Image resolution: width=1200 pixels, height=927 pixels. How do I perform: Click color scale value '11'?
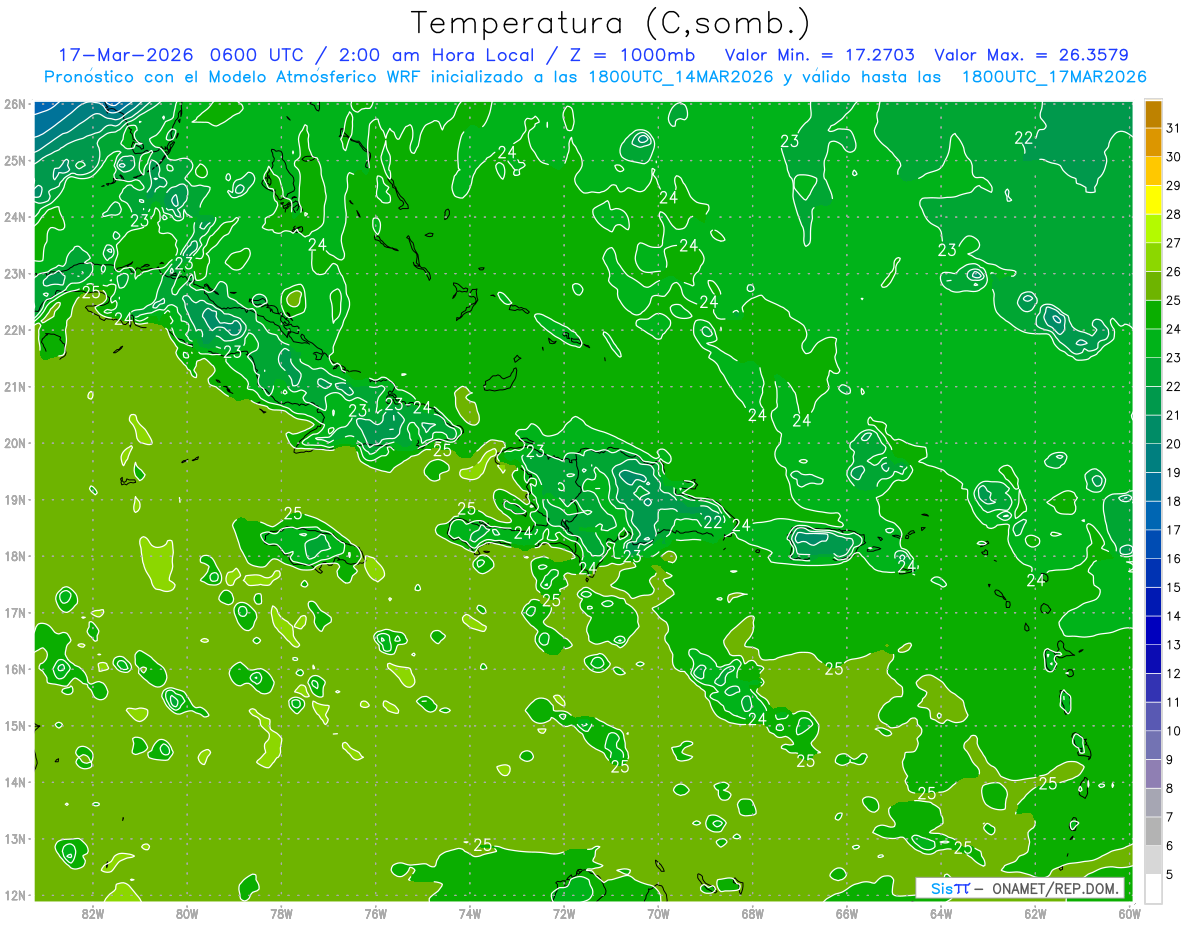click(x=1173, y=702)
